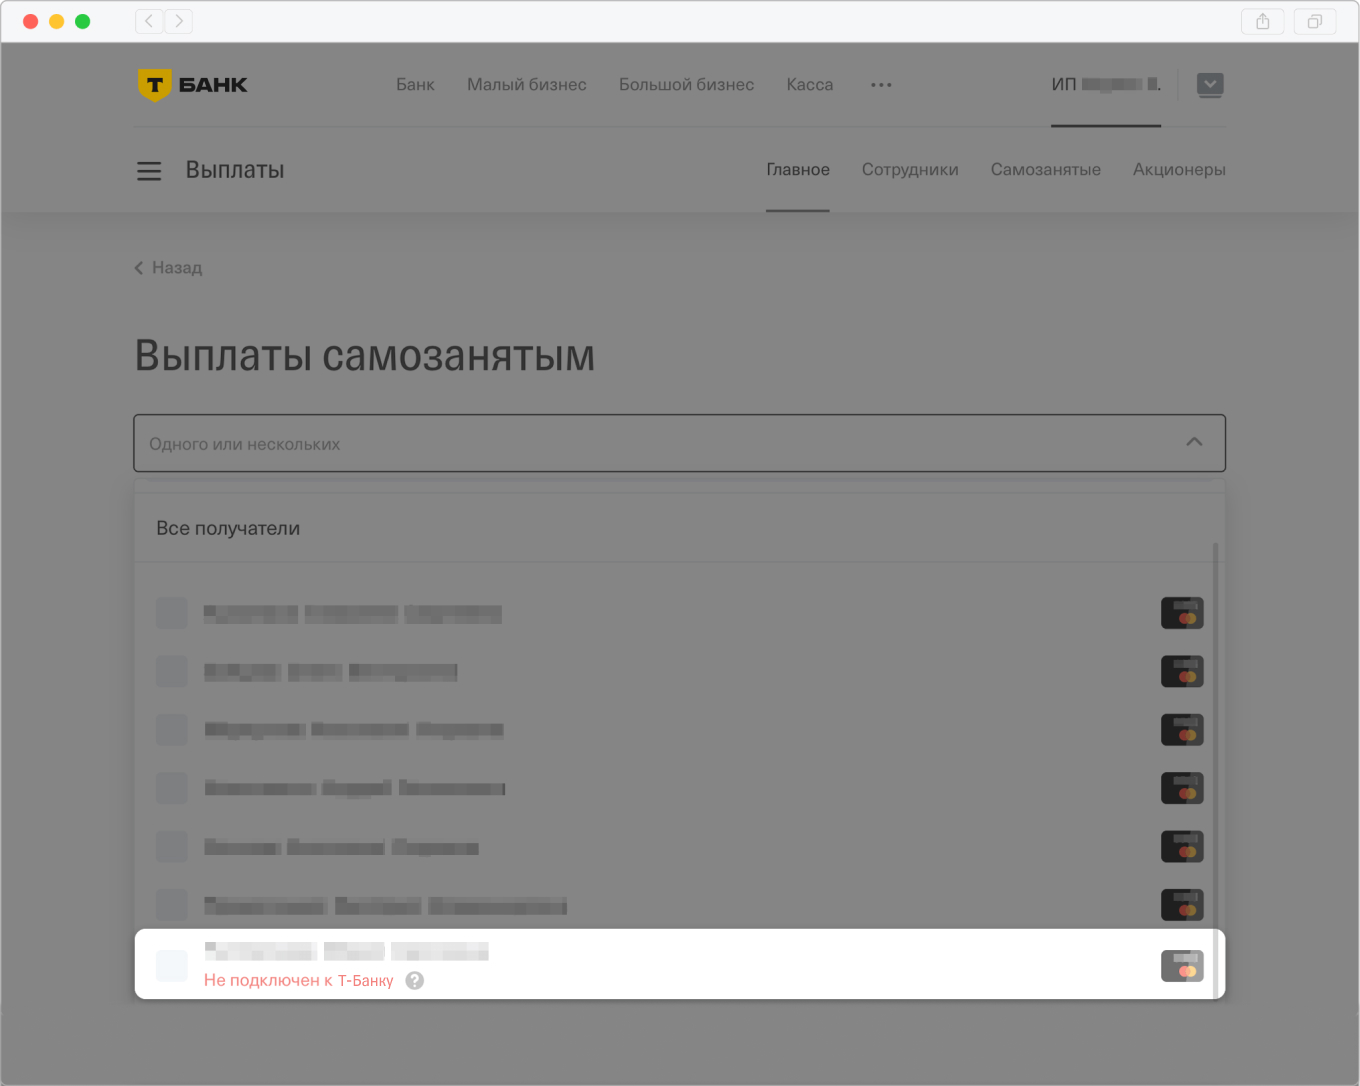1360x1086 pixels.
Task: Open the hamburger navigation menu
Action: (x=149, y=170)
